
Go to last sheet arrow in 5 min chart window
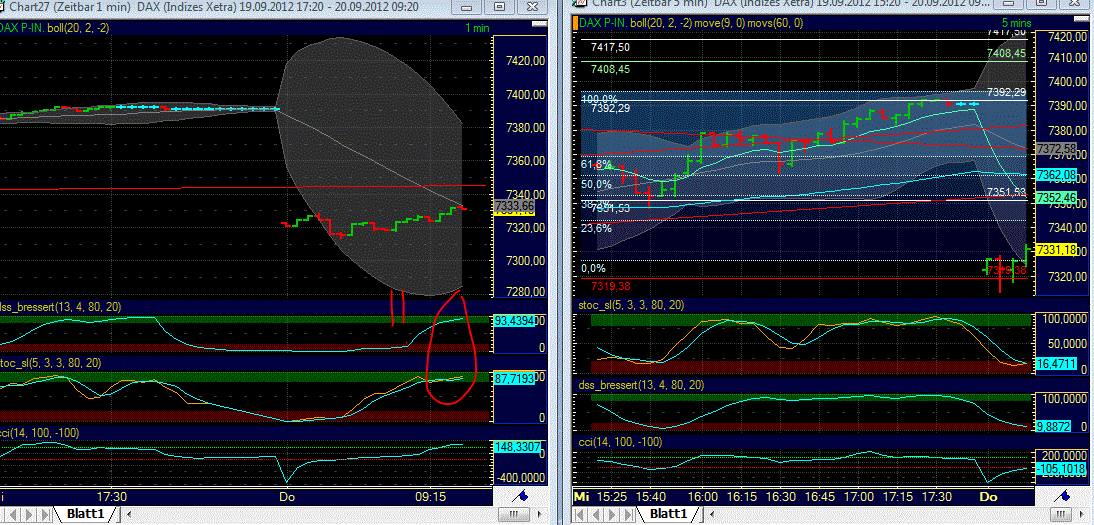[629, 515]
